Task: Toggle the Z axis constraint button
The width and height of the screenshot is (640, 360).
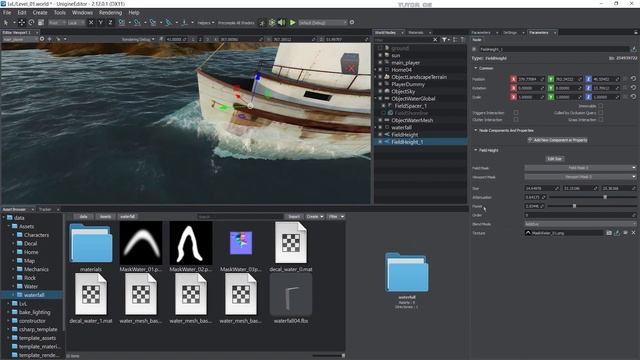Action: pyautogui.click(x=110, y=22)
